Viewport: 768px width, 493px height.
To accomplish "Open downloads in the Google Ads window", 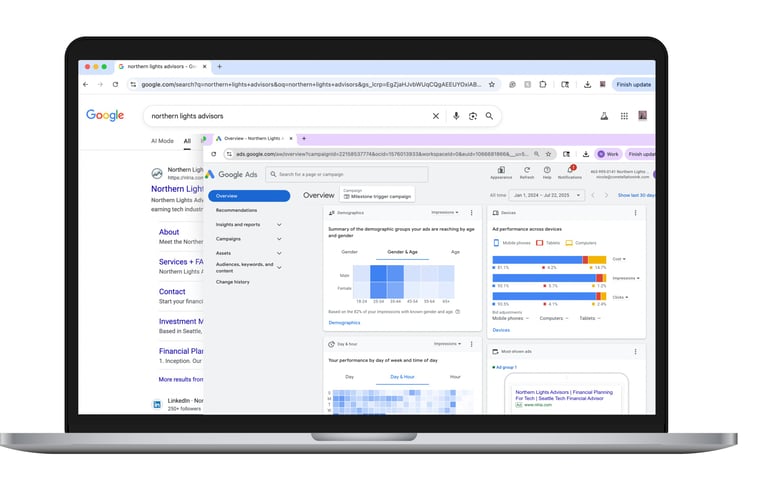I will click(585, 154).
